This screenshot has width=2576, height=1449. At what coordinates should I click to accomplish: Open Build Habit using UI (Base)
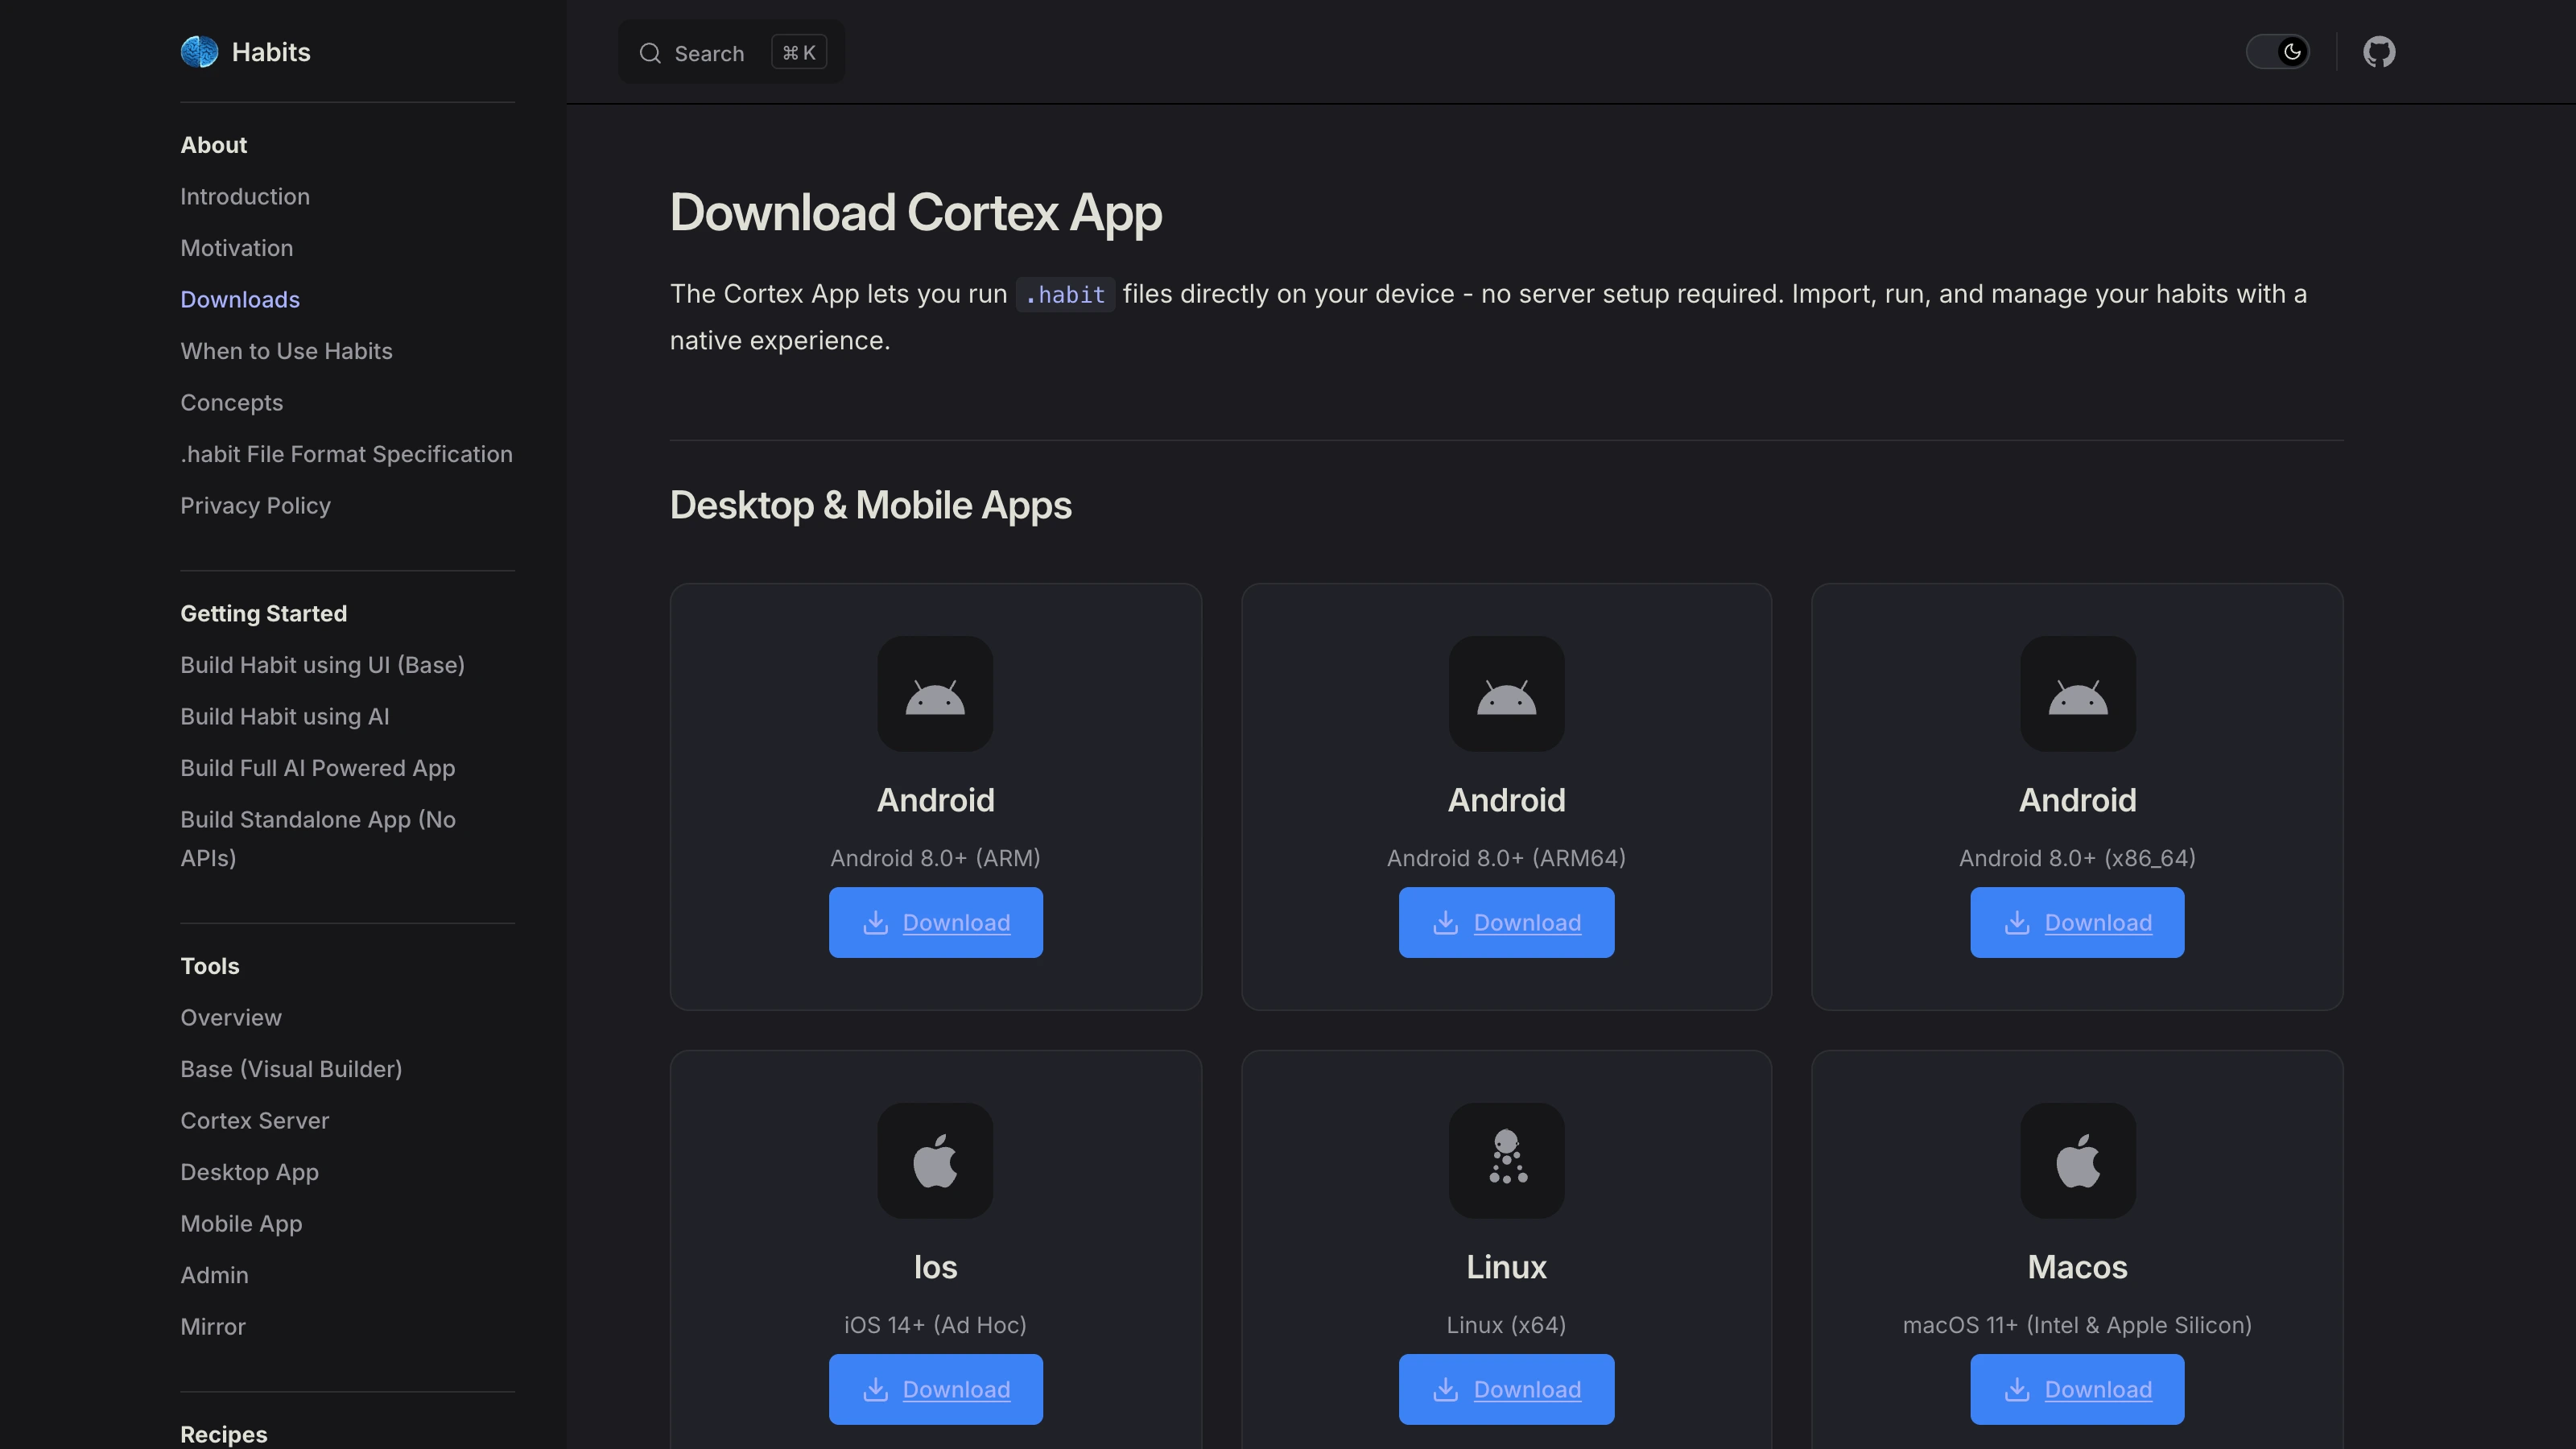(322, 665)
